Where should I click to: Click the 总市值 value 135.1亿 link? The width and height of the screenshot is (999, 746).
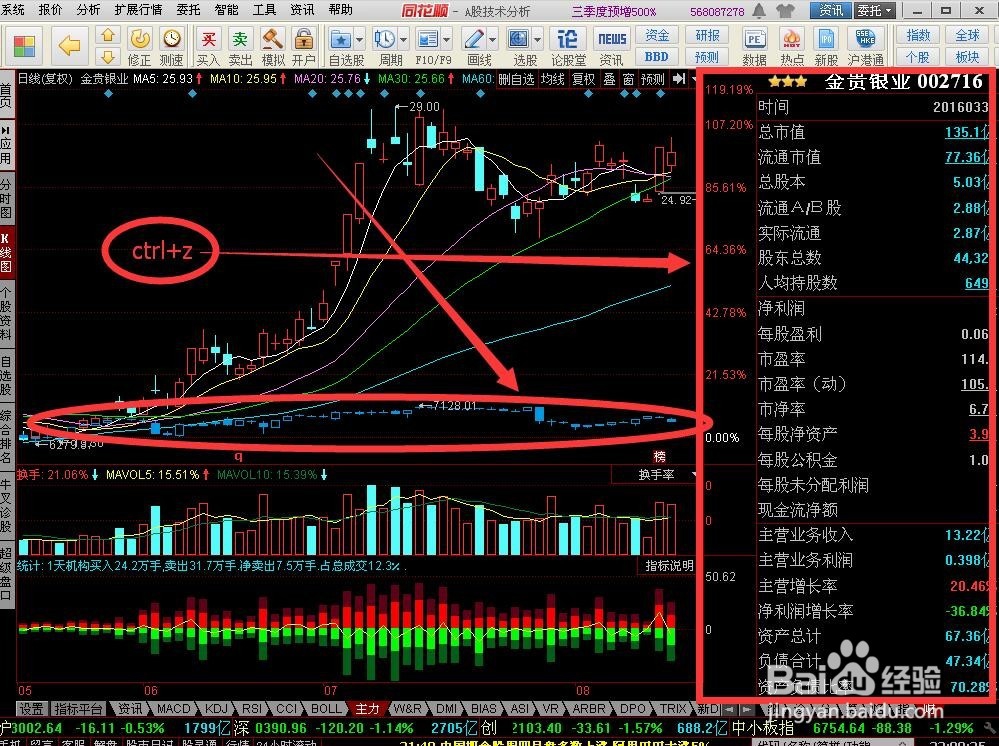(x=967, y=132)
